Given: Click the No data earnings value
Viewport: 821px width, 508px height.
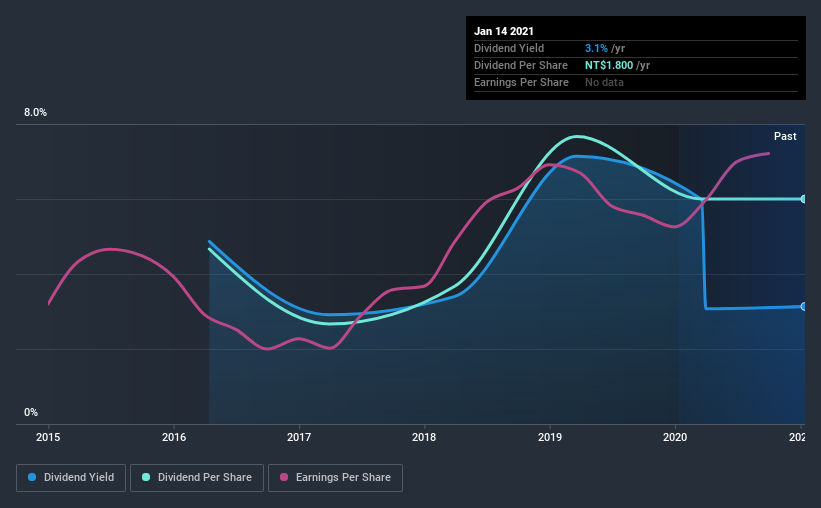Looking at the screenshot, I should click(x=604, y=82).
